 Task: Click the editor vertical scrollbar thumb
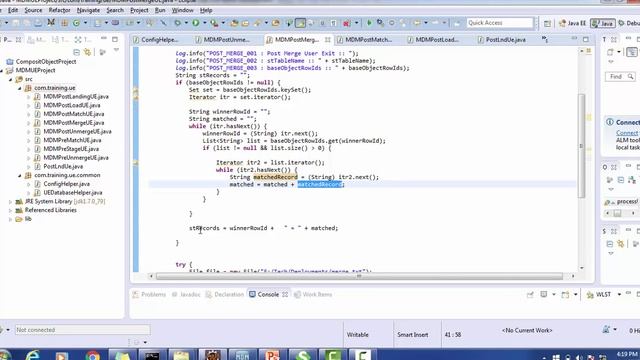click(x=582, y=146)
